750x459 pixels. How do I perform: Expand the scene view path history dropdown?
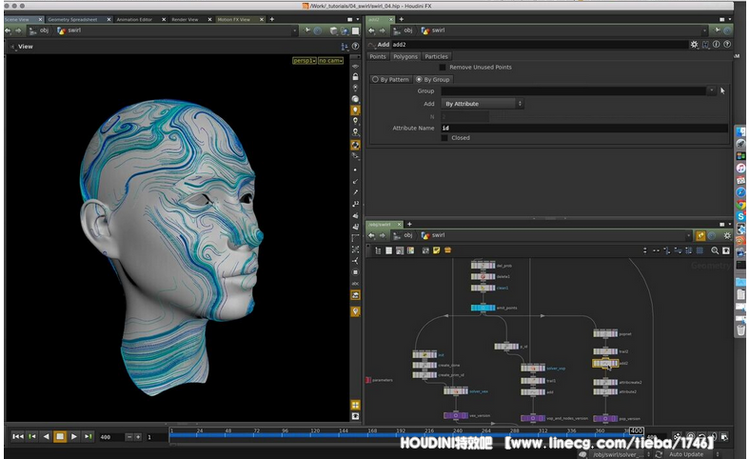coord(294,31)
